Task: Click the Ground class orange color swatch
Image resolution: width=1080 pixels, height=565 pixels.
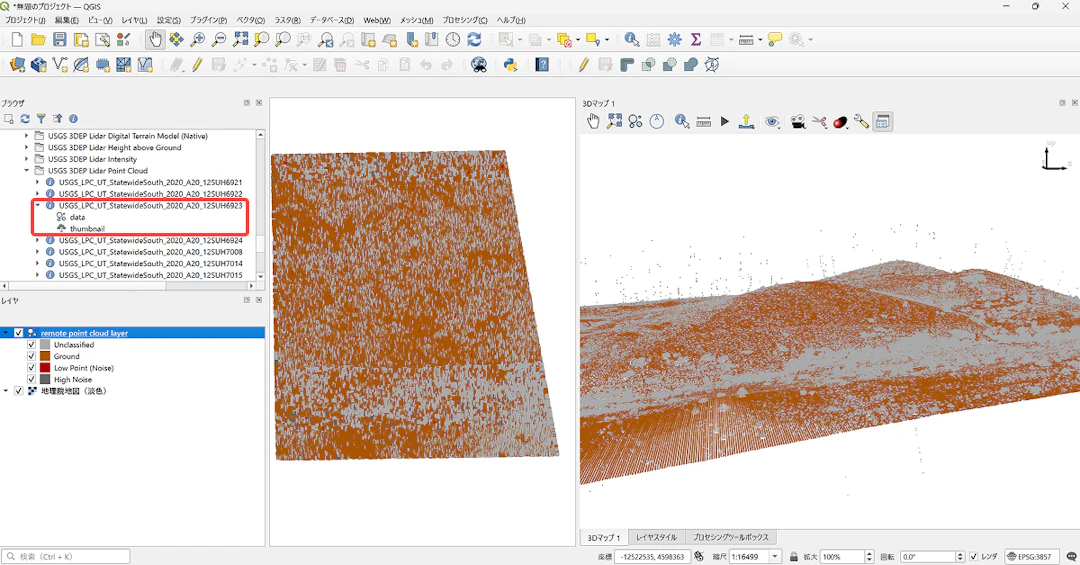Action: pyautogui.click(x=45, y=356)
